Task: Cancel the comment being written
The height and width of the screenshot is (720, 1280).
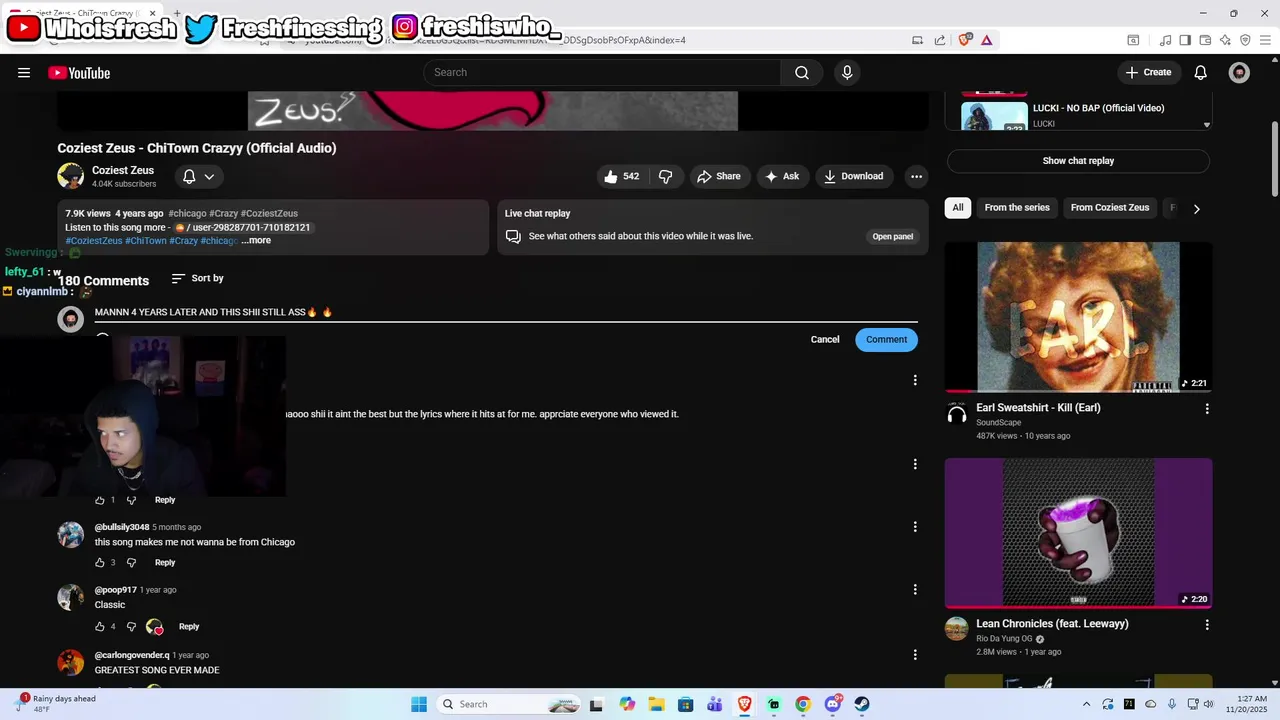Action: click(825, 340)
